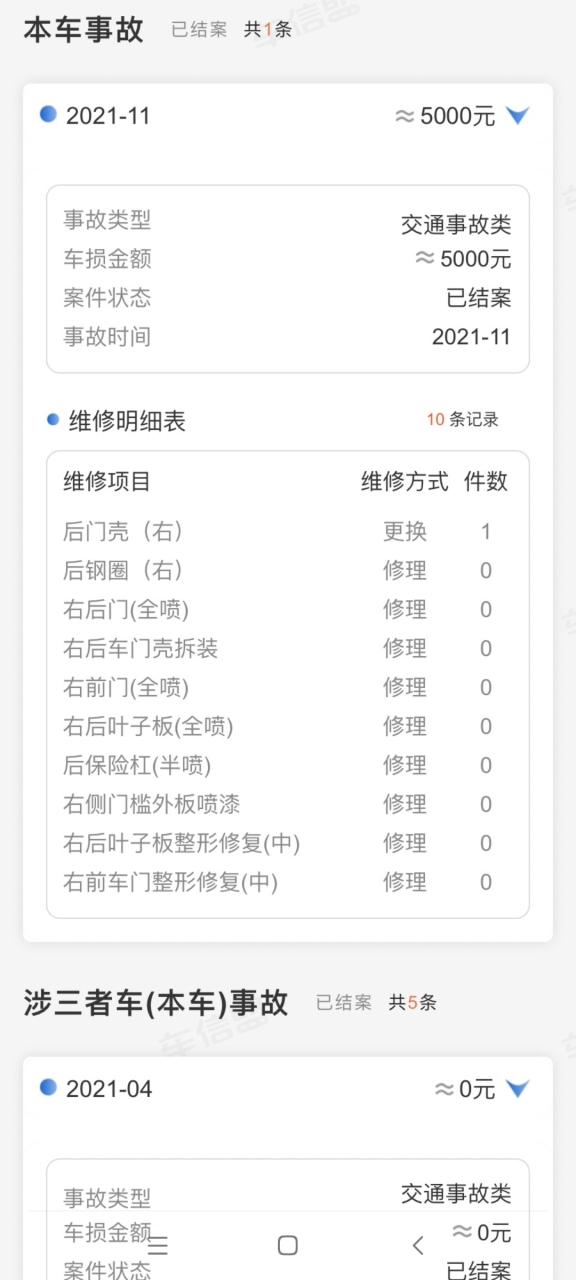
Task: Select repair row 右后车门壳拆装
Action: click(x=288, y=648)
